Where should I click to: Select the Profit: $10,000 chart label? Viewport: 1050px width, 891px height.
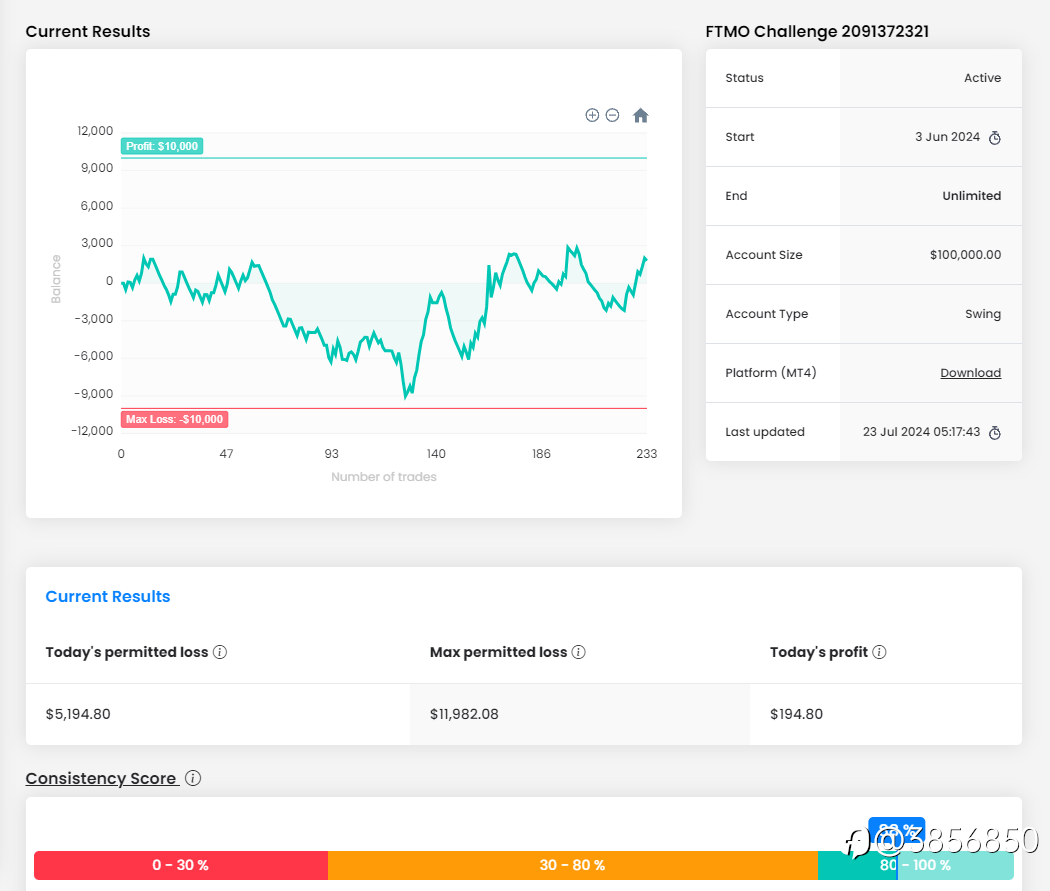[x=162, y=146]
